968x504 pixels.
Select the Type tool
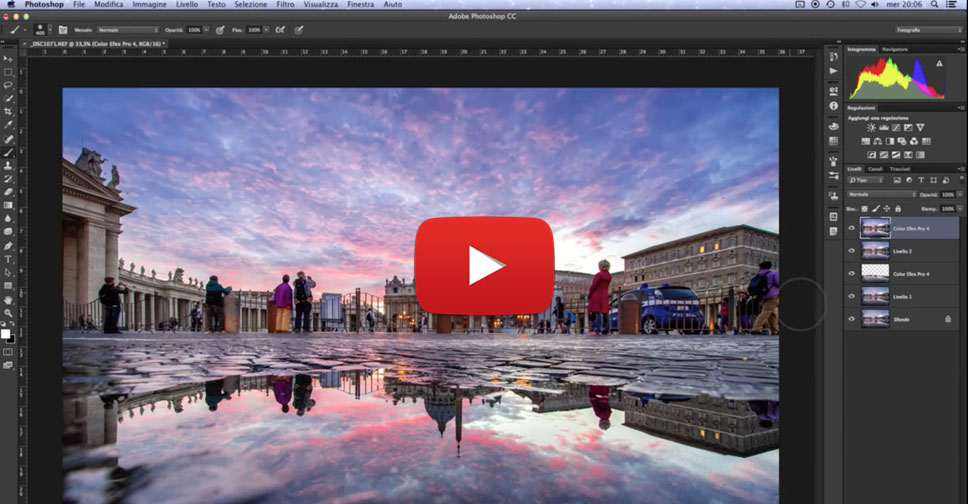point(8,259)
